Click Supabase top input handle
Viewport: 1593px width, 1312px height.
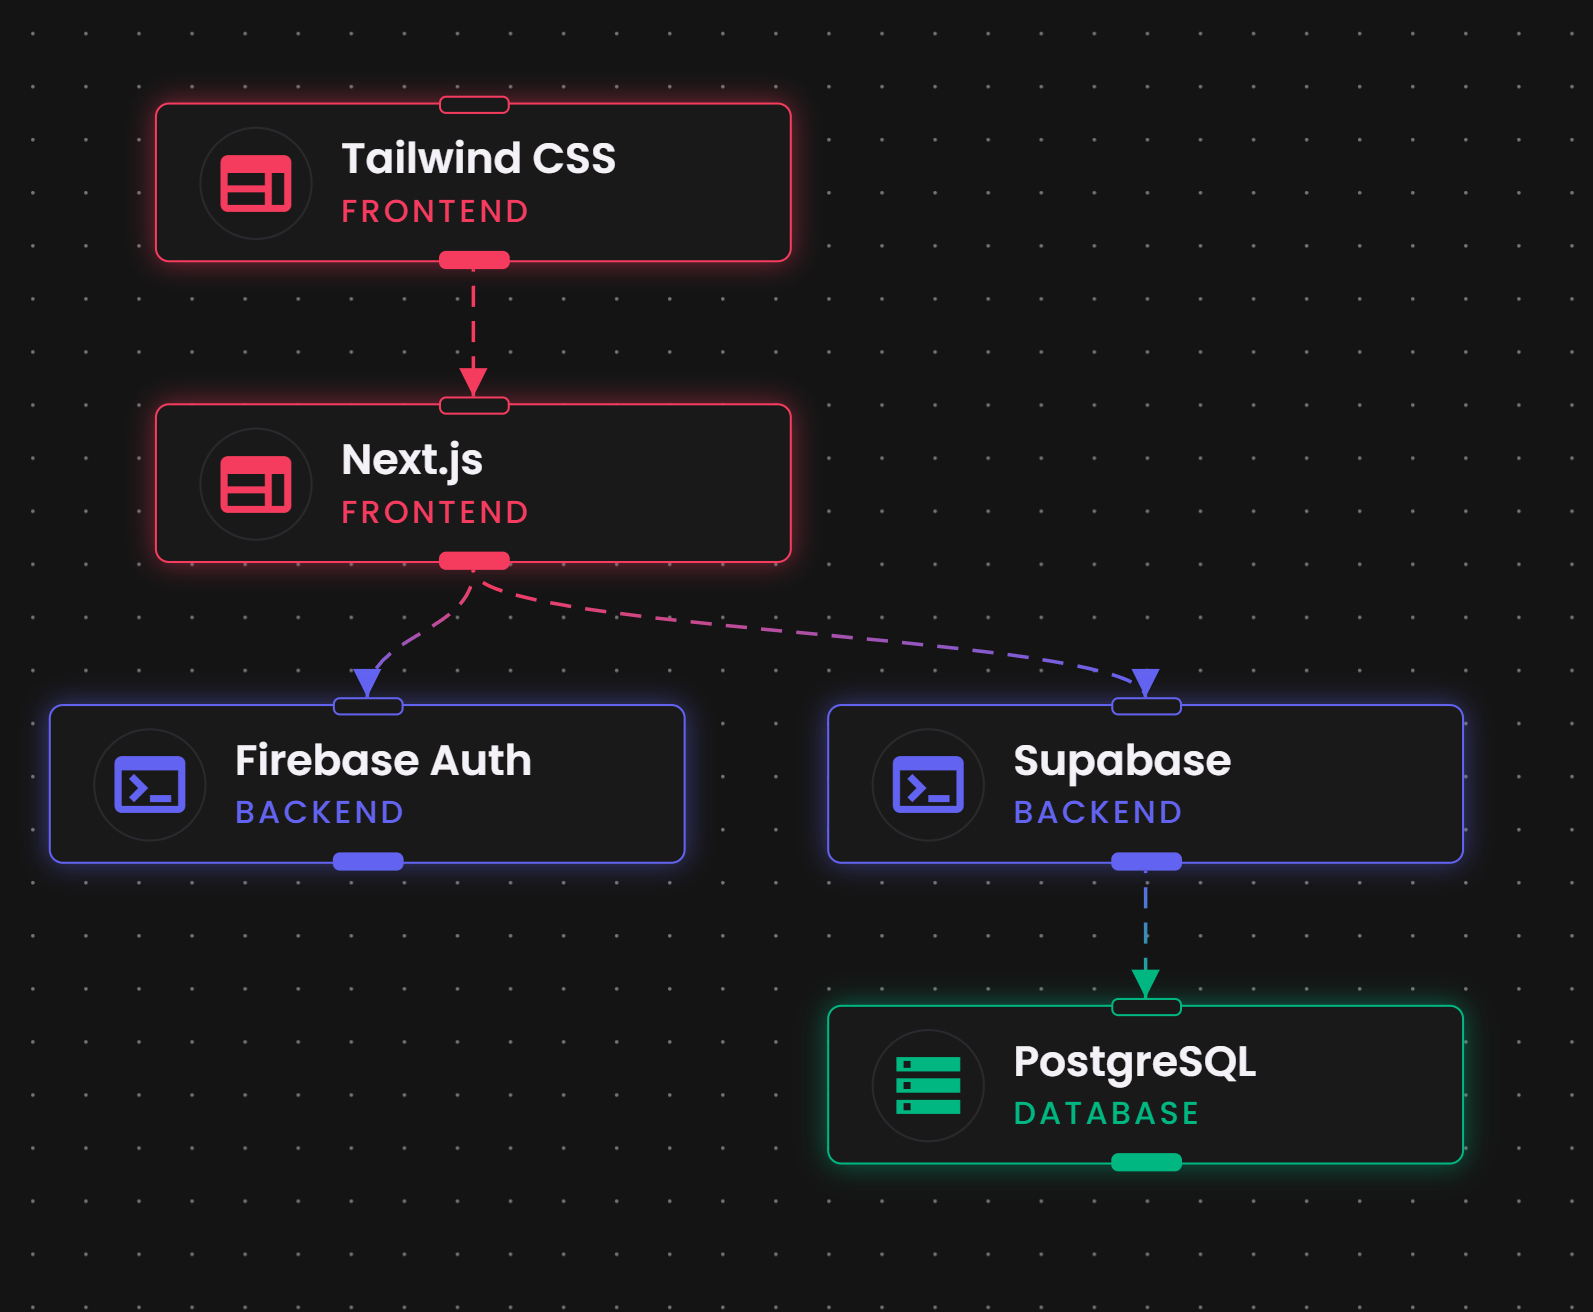(x=1146, y=707)
